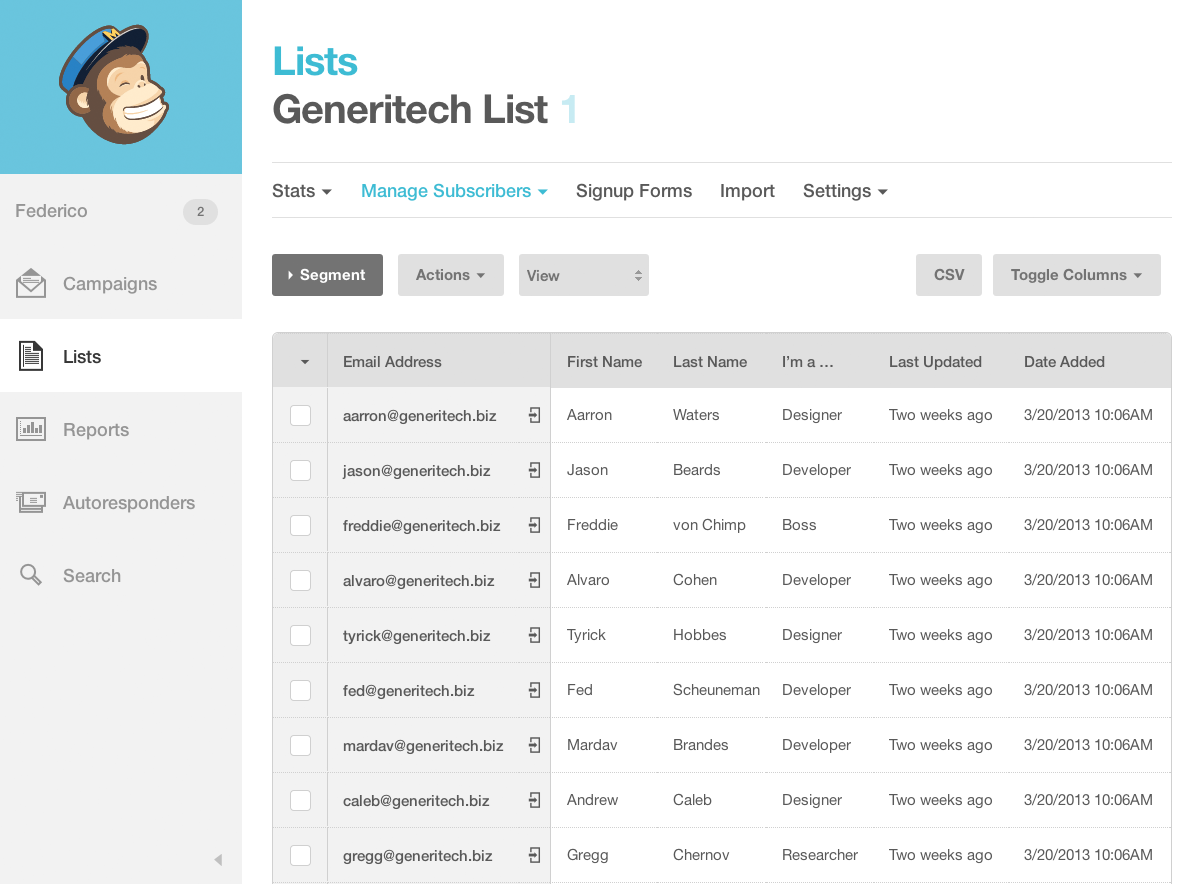Open the Manage Subscribers dropdown
The width and height of the screenshot is (1185, 884).
(454, 191)
